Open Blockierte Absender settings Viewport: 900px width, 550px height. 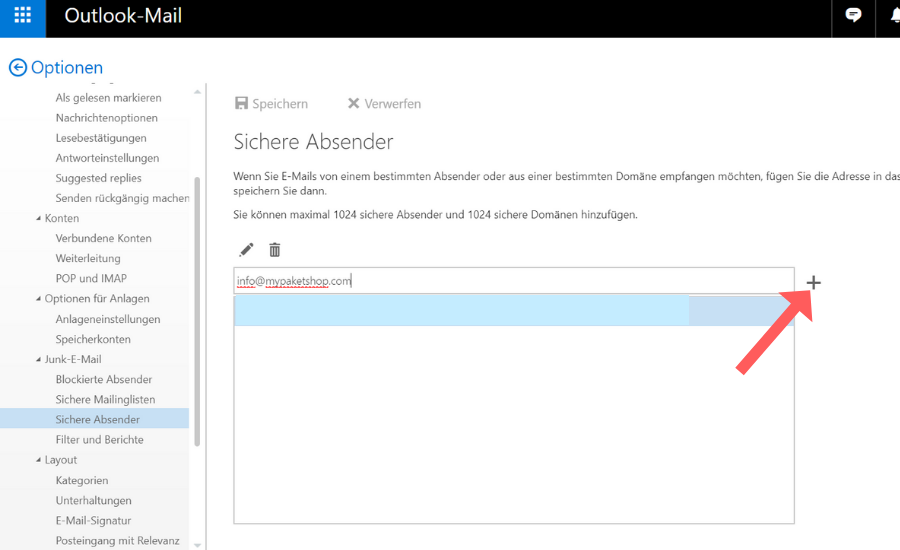click(104, 380)
